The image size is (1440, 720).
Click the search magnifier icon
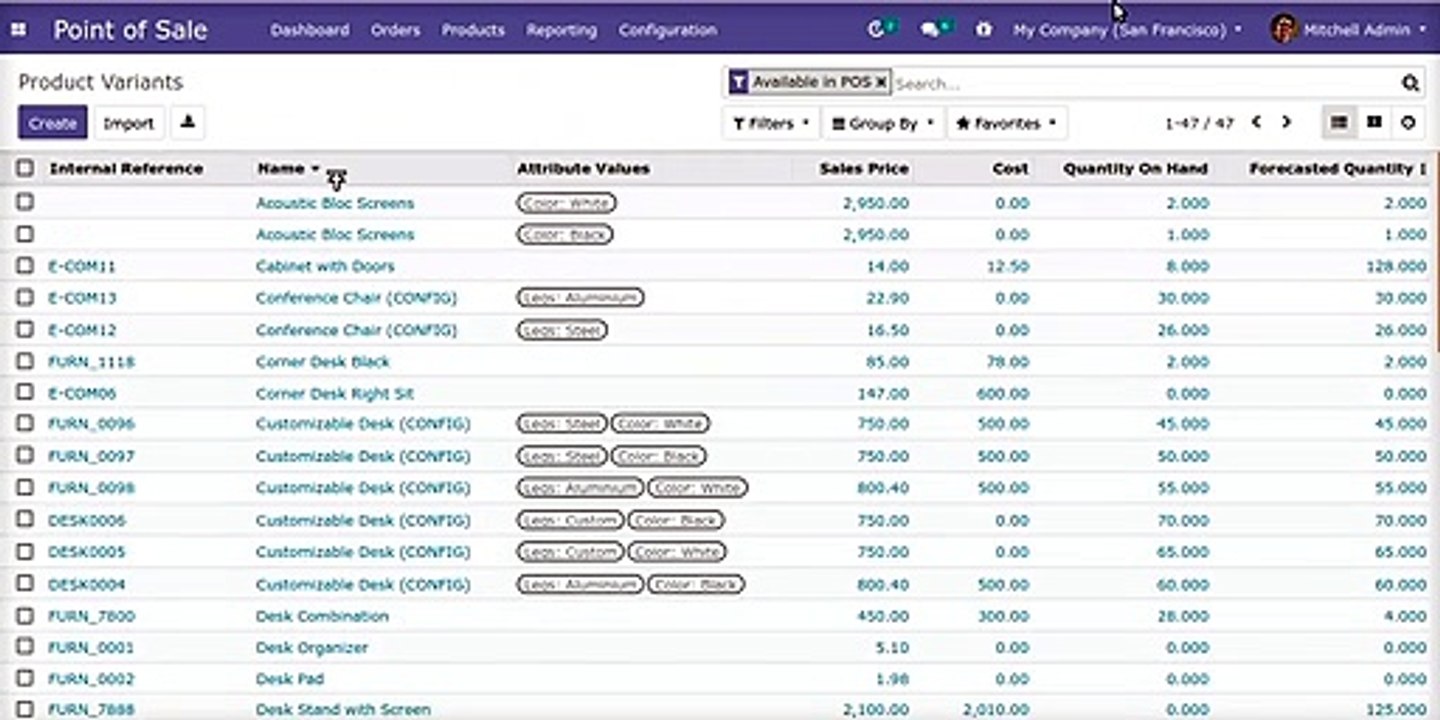(x=1410, y=83)
